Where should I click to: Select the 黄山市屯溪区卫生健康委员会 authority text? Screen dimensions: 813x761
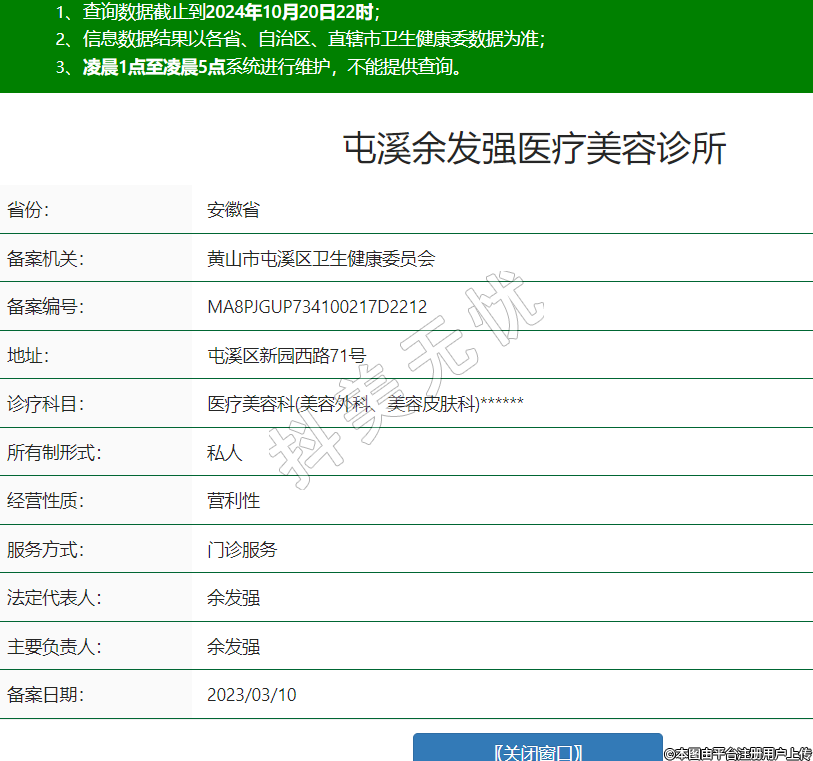(x=321, y=258)
